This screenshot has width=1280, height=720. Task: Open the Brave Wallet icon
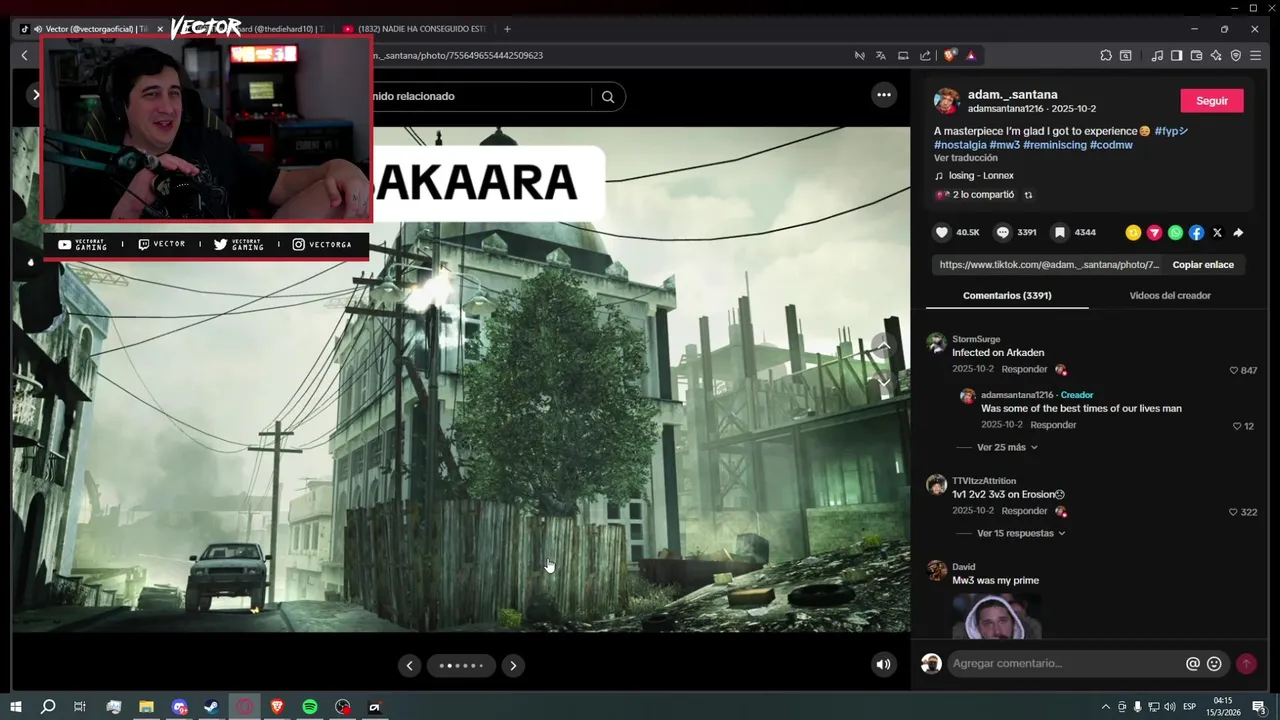[x=1196, y=56]
